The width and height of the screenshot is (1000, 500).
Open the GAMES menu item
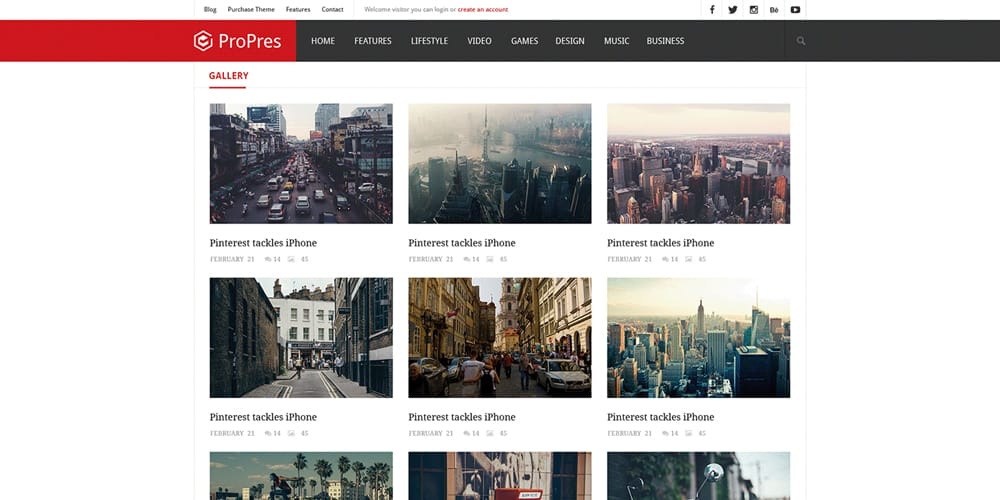click(x=524, y=41)
